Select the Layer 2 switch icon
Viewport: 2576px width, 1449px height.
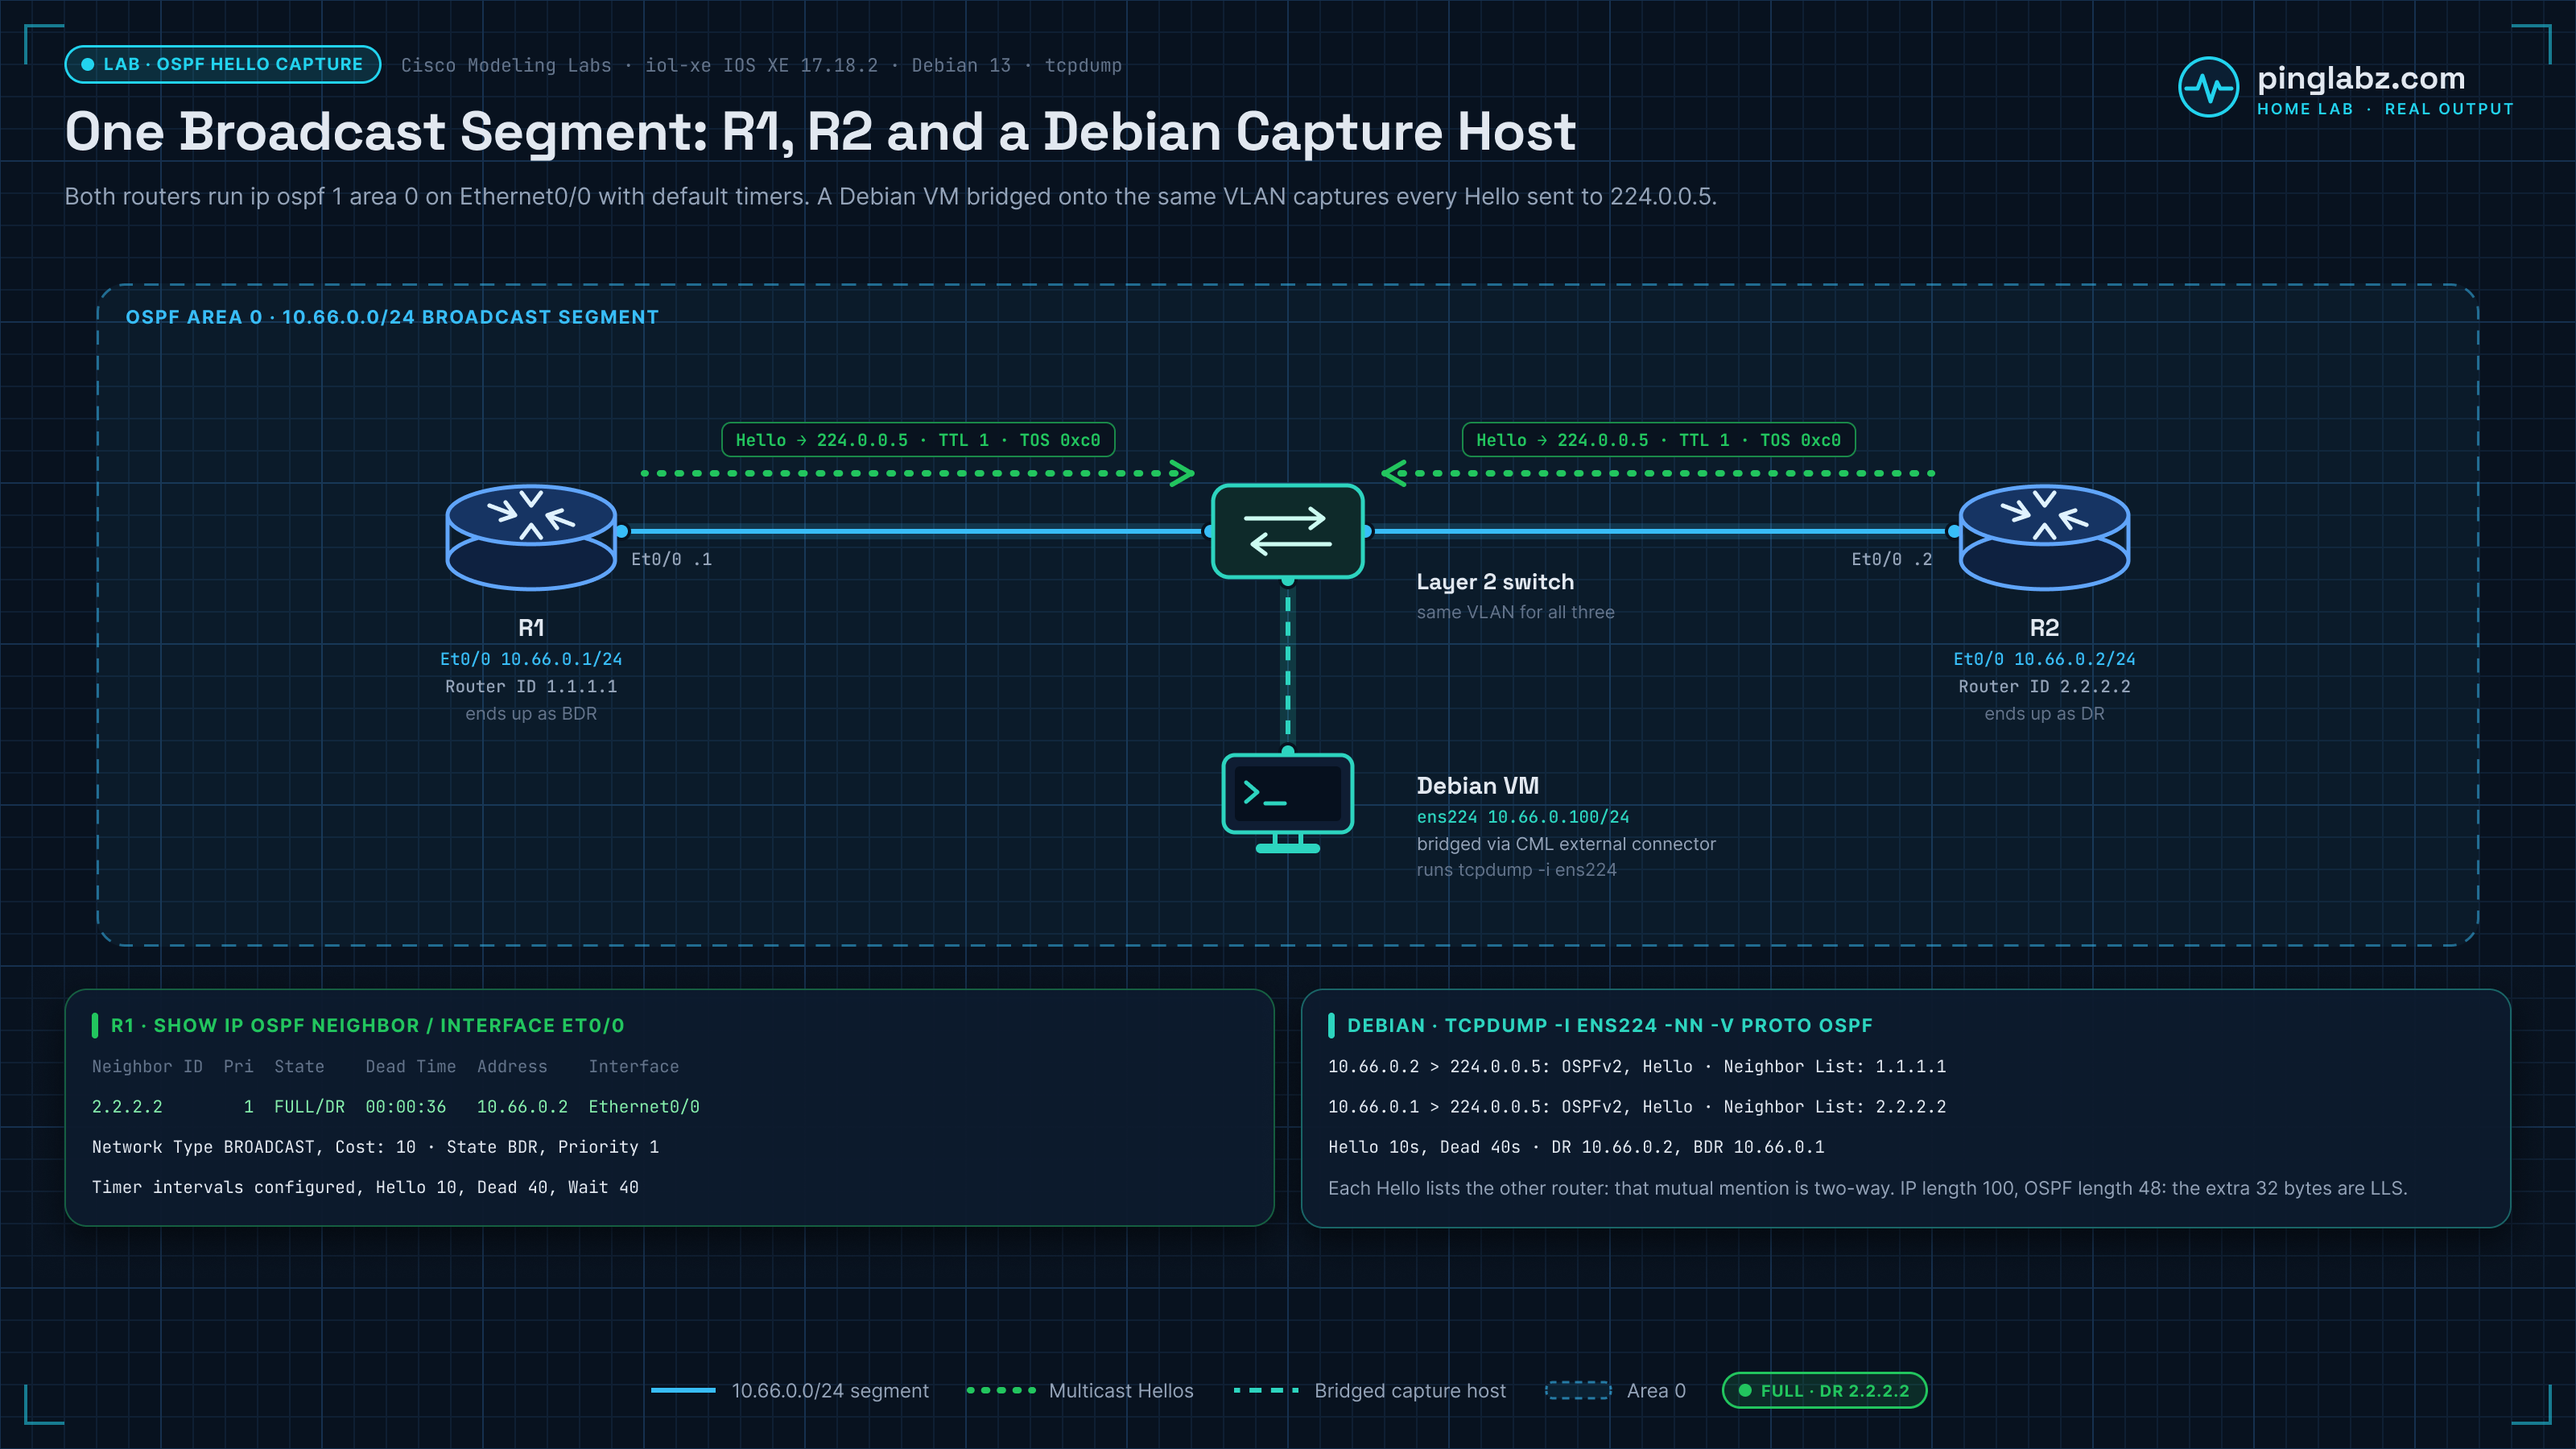1288,531
